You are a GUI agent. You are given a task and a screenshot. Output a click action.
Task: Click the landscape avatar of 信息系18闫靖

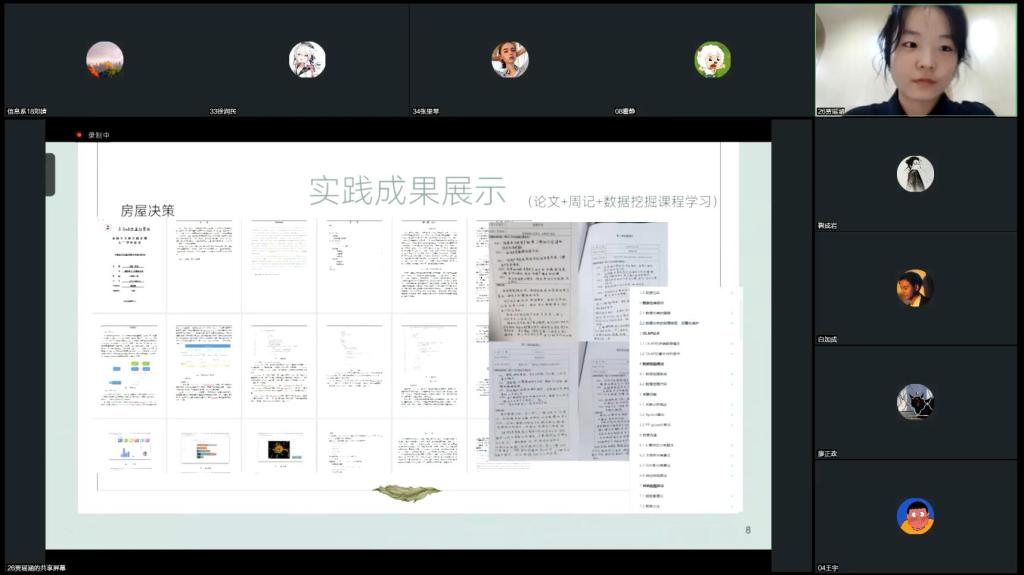pyautogui.click(x=104, y=59)
